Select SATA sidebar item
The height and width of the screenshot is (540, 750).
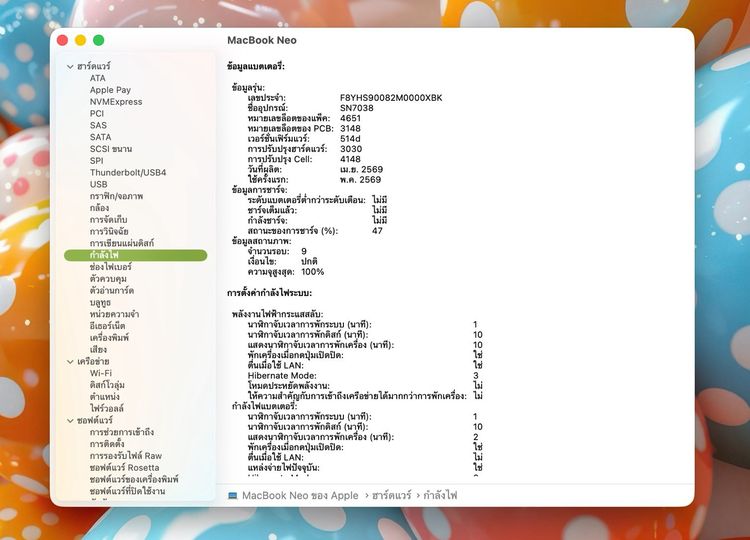pos(100,137)
